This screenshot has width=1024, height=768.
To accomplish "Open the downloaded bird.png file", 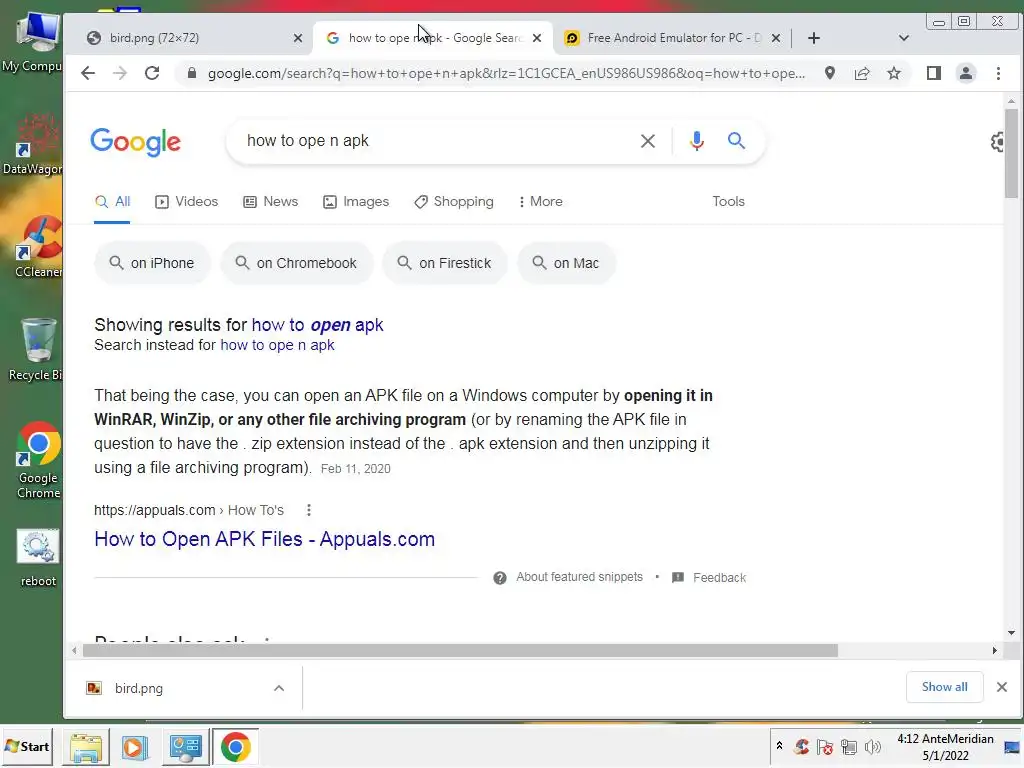I will coord(138,688).
